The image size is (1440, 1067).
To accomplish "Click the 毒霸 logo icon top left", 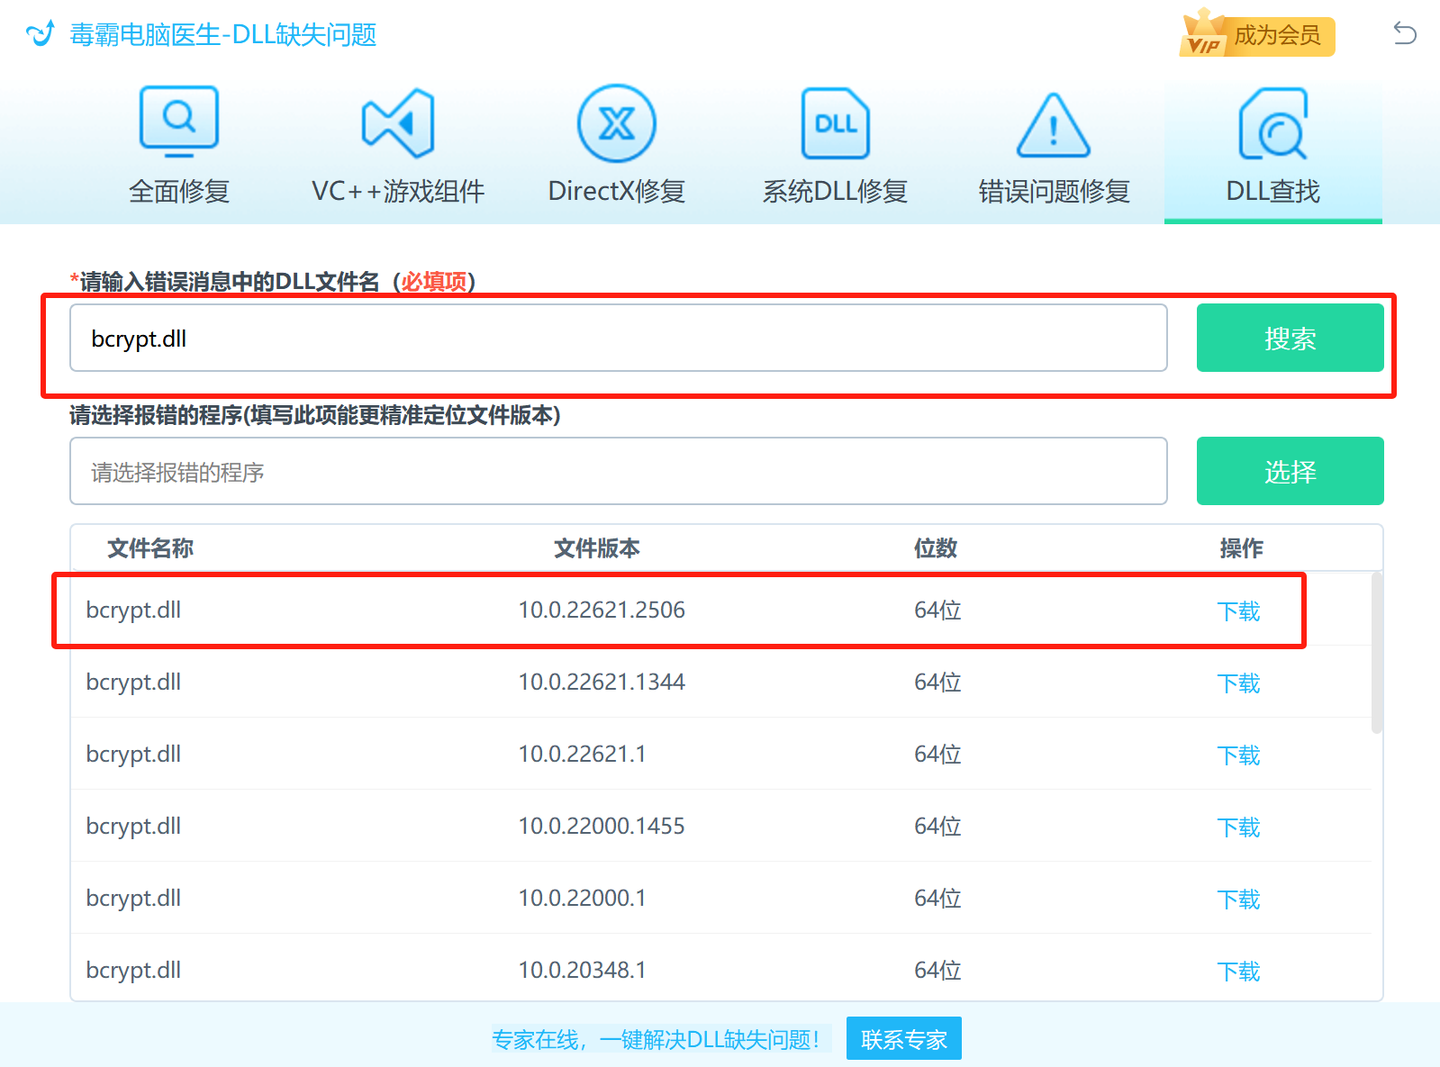I will tap(39, 33).
